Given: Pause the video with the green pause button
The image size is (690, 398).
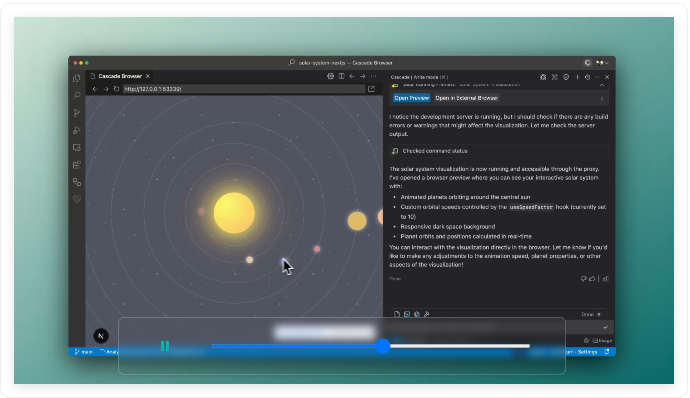Looking at the screenshot, I should [x=165, y=346].
